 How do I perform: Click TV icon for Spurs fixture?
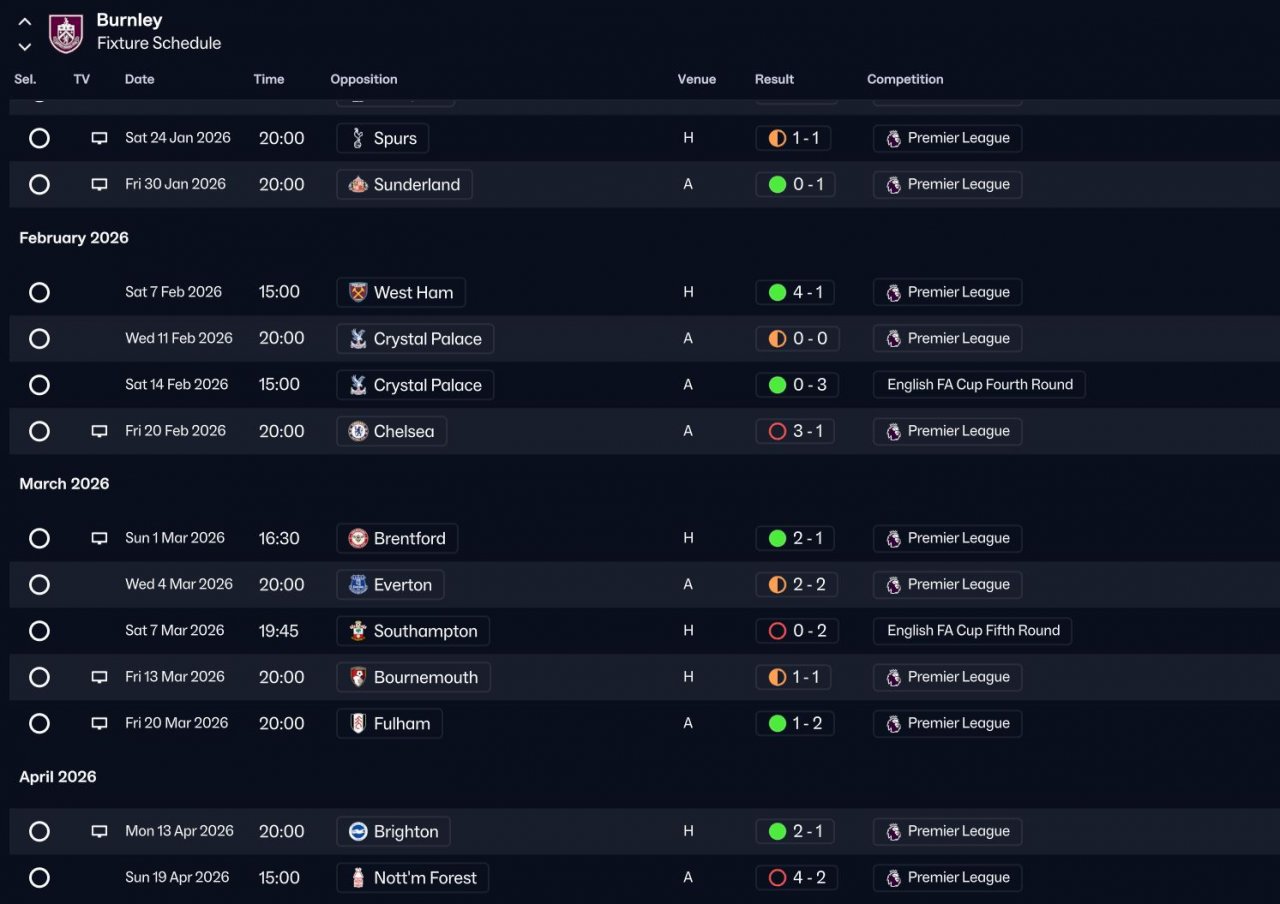pos(99,139)
